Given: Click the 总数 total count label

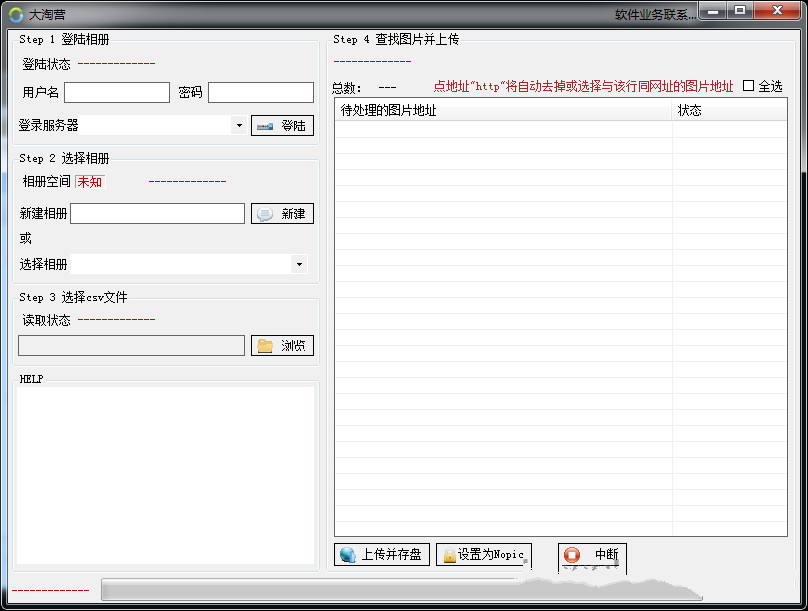Looking at the screenshot, I should coord(346,88).
